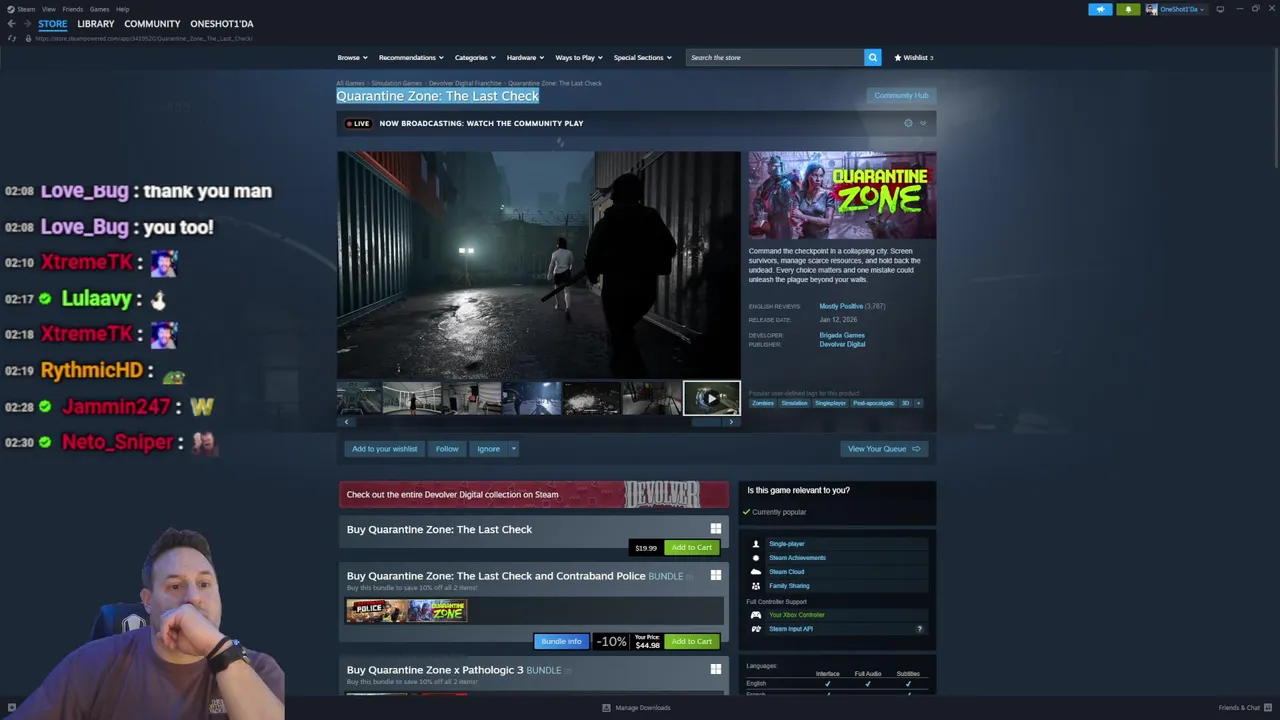Viewport: 1280px width, 720px height.
Task: Expand more tags with plus button
Action: coord(918,403)
